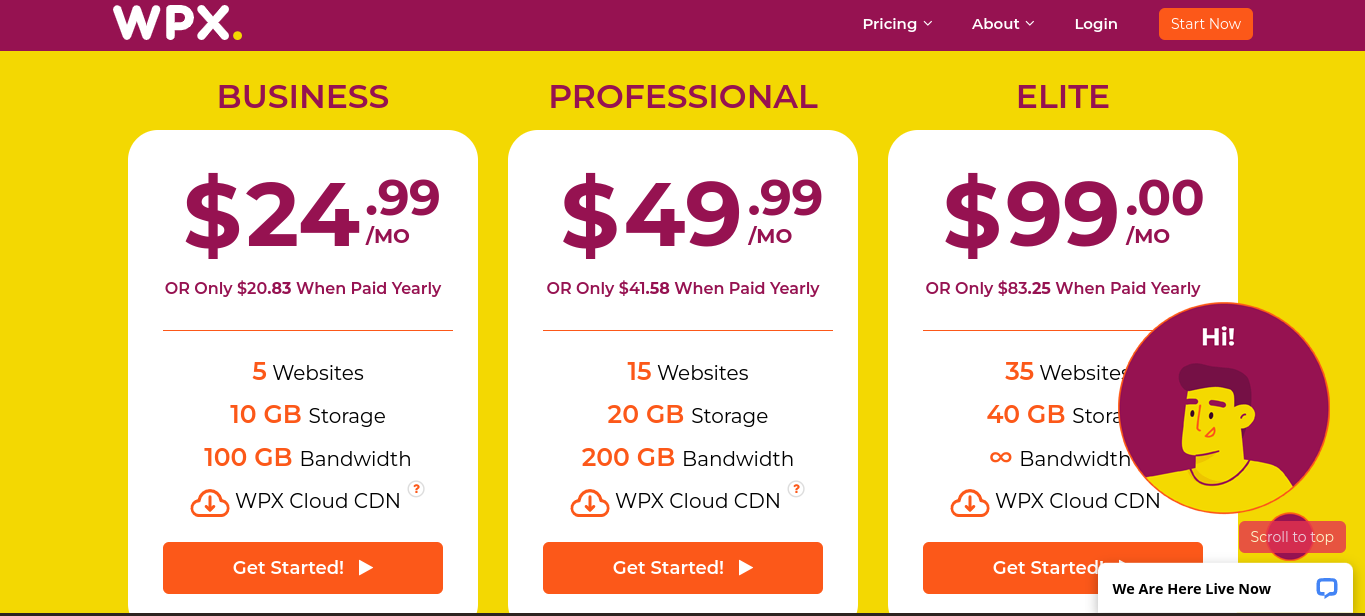Click the Business plan CDN help question mark
Screen dimensions: 1365x616
tap(416, 489)
